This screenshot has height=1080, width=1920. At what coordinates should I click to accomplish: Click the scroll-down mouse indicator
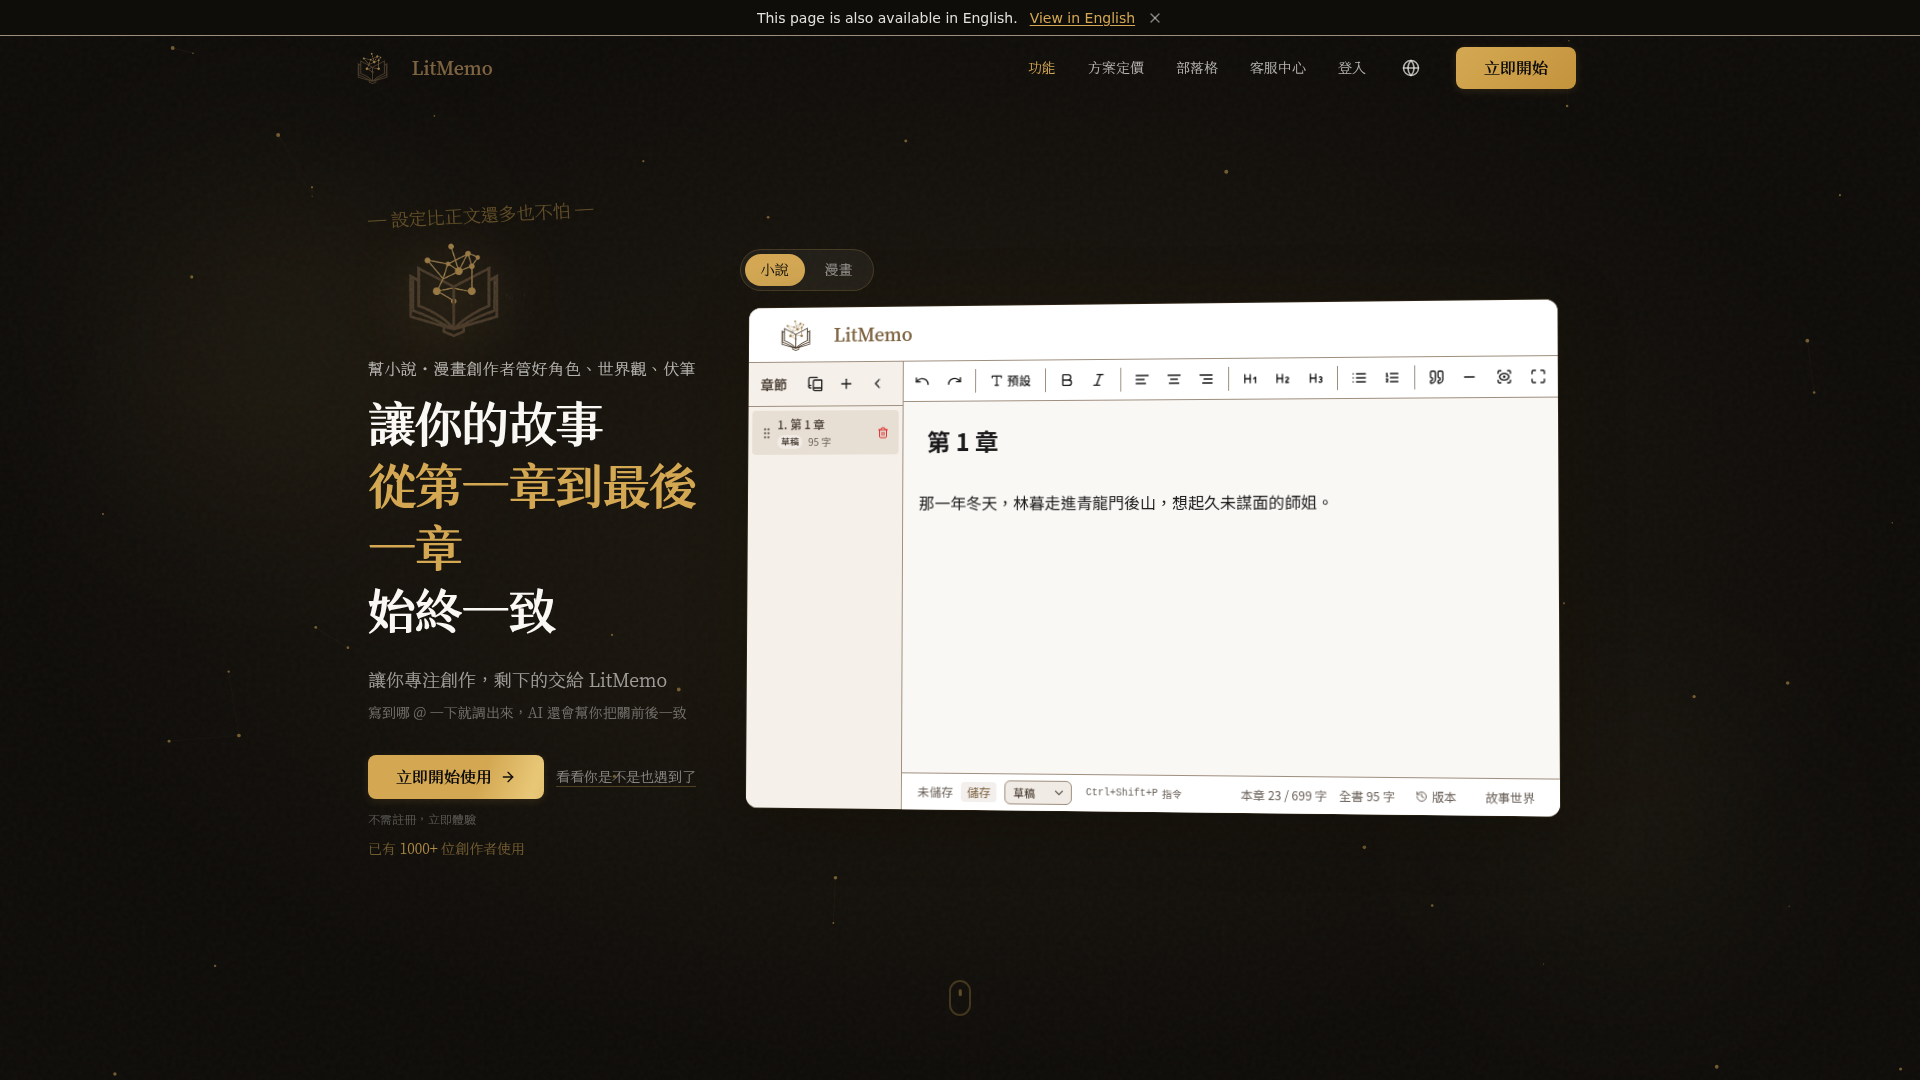pyautogui.click(x=960, y=997)
